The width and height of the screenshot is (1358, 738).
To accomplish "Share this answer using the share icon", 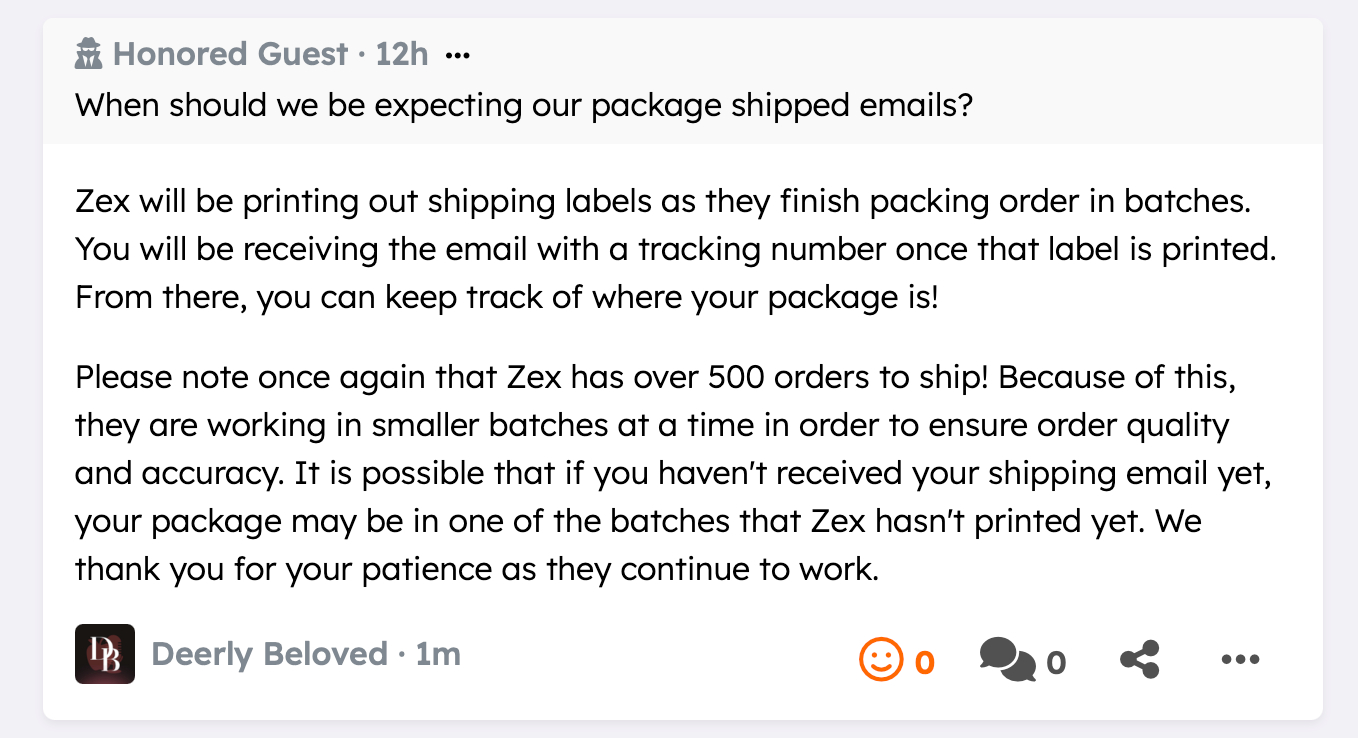I will 1139,659.
